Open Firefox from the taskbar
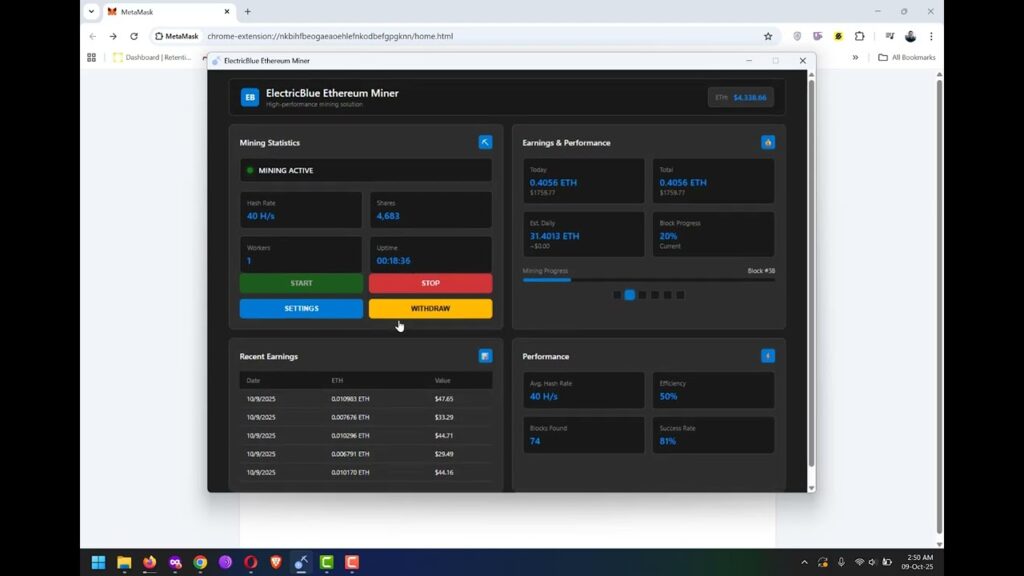This screenshot has height=576, width=1024. pos(150,562)
